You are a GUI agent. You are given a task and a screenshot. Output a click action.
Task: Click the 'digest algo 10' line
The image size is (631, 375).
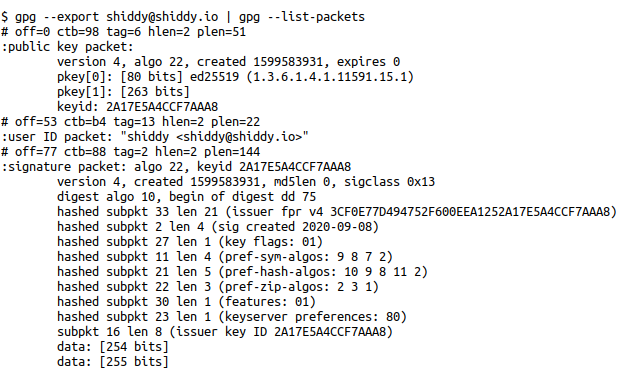[x=186, y=197]
